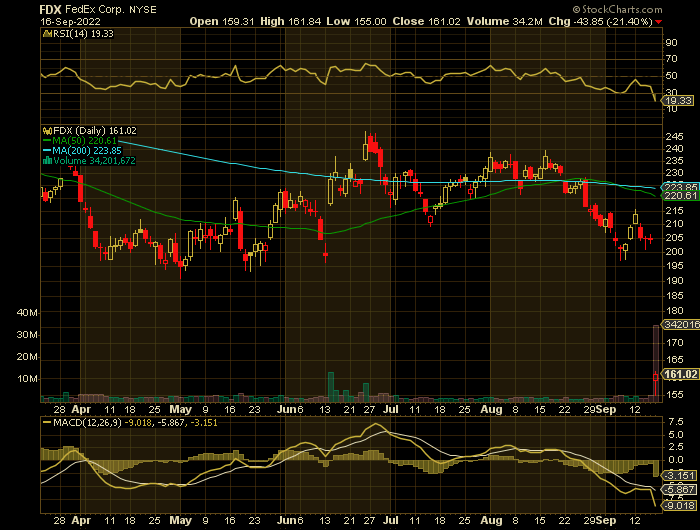The width and height of the screenshot is (700, 530).
Task: Click the 7.5 label on the MACD axis
Action: tap(674, 422)
